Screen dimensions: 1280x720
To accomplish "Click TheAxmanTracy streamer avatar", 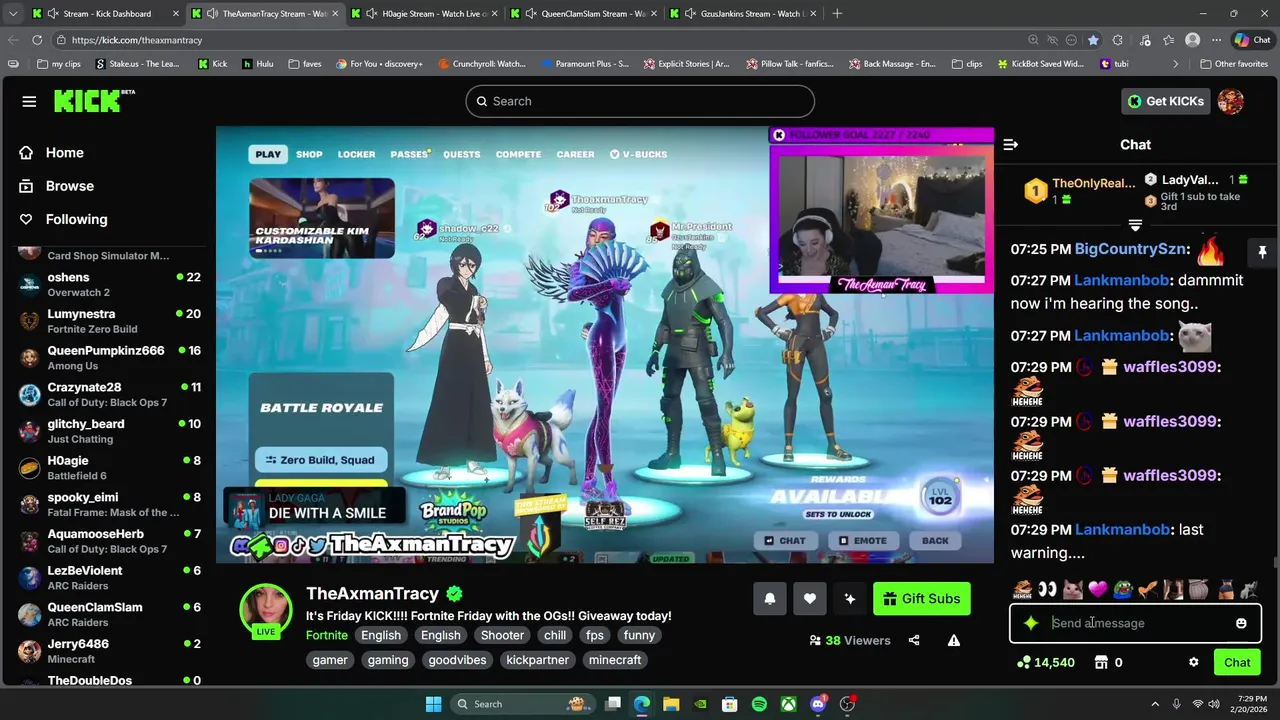I will [266, 610].
